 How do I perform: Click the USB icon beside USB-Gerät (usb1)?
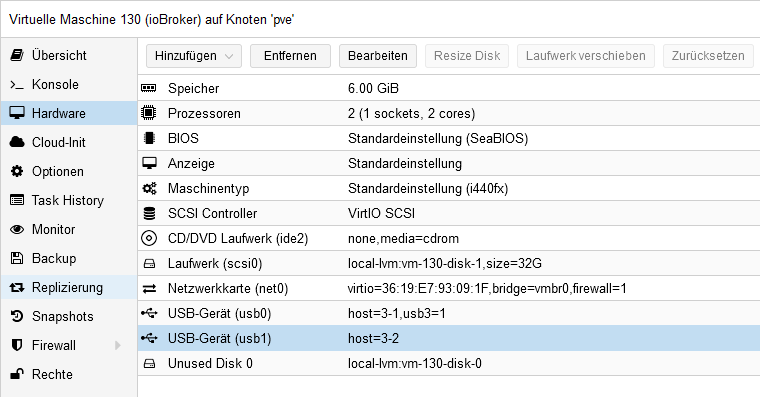149,338
